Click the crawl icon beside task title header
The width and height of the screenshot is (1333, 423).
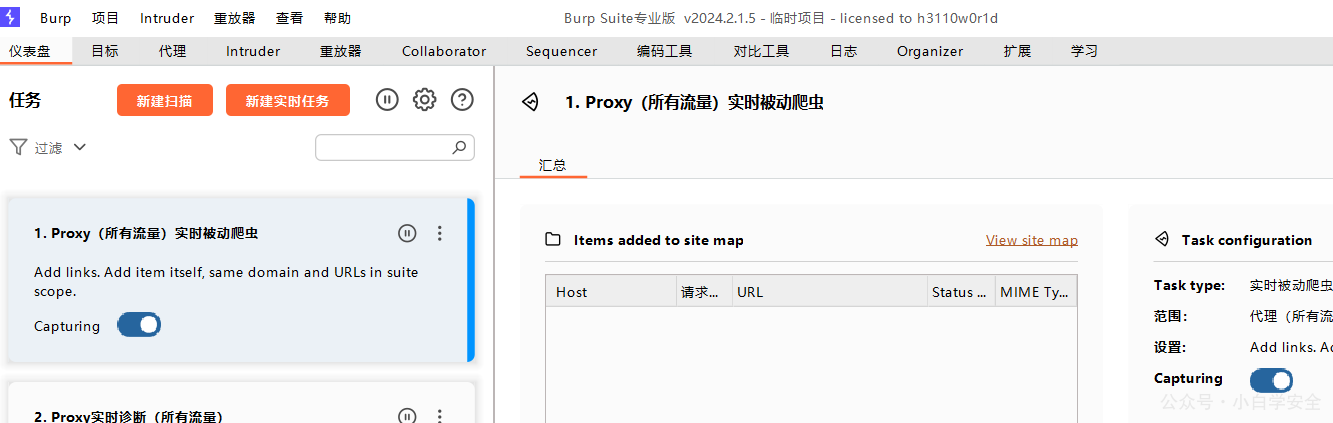click(x=531, y=102)
